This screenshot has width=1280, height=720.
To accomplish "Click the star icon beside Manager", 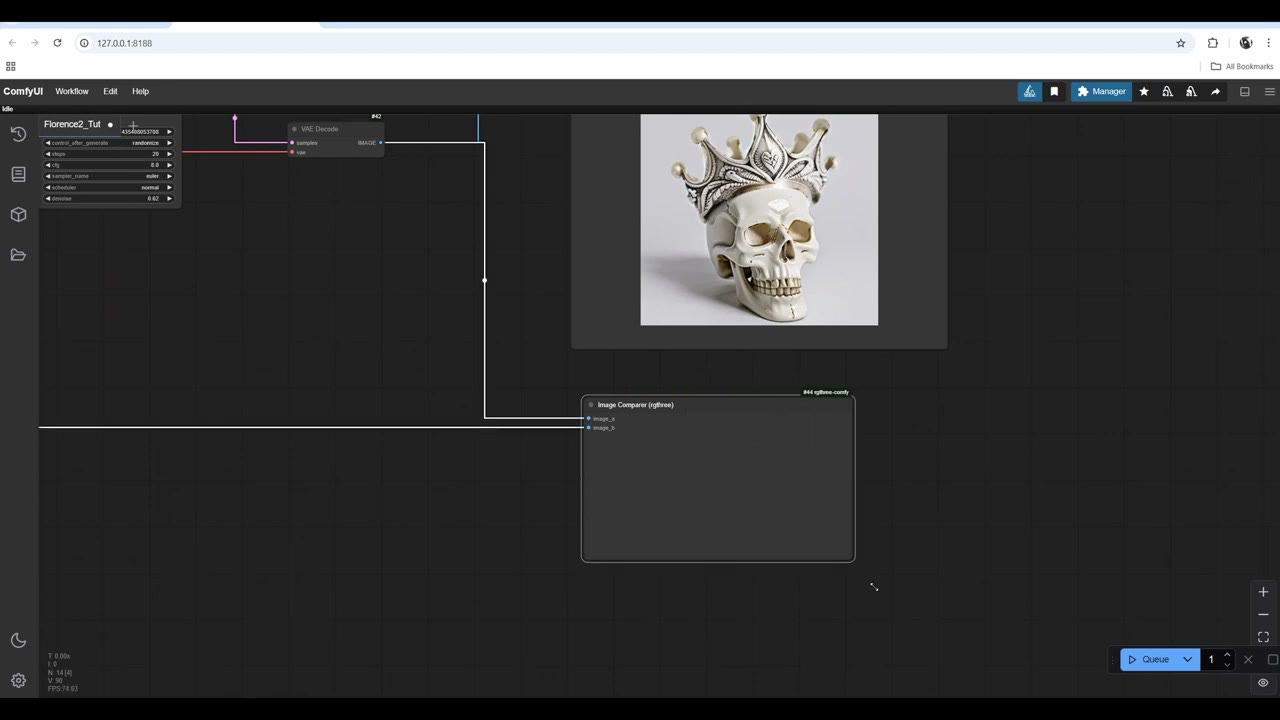I will pos(1144,91).
